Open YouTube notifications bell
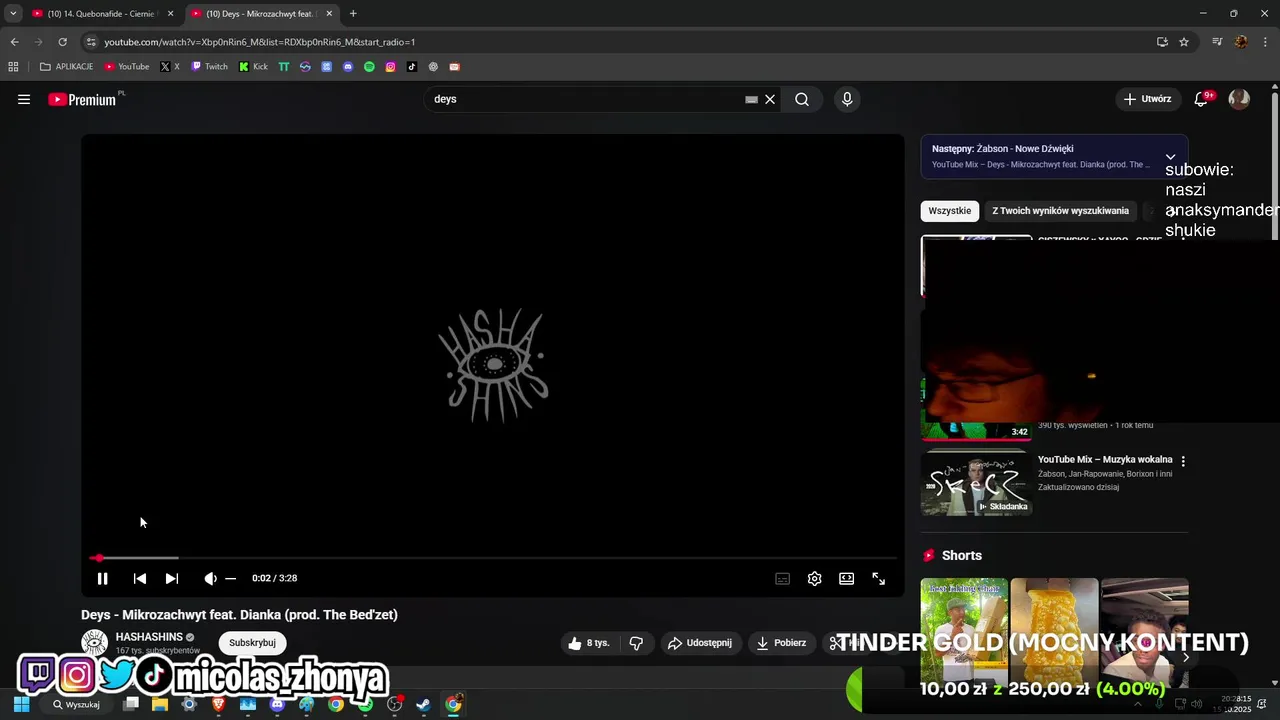Image resolution: width=1280 pixels, height=720 pixels. point(1203,99)
